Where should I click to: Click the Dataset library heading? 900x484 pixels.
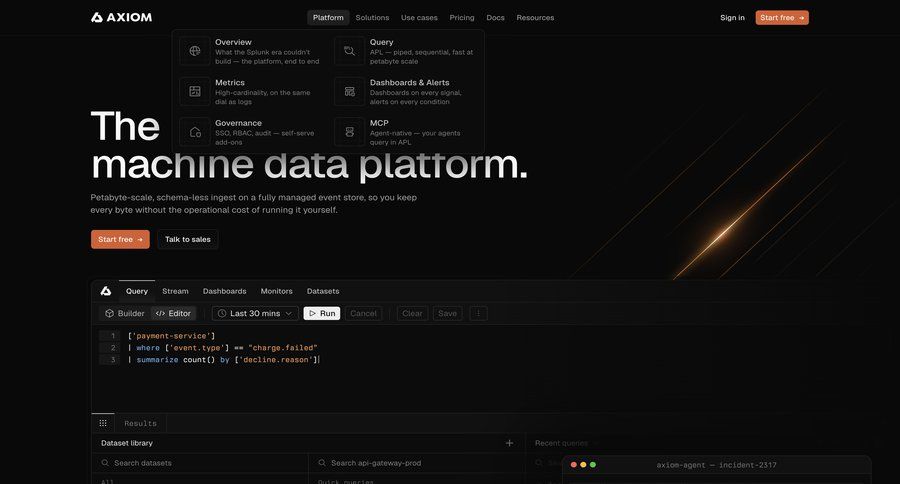127,443
